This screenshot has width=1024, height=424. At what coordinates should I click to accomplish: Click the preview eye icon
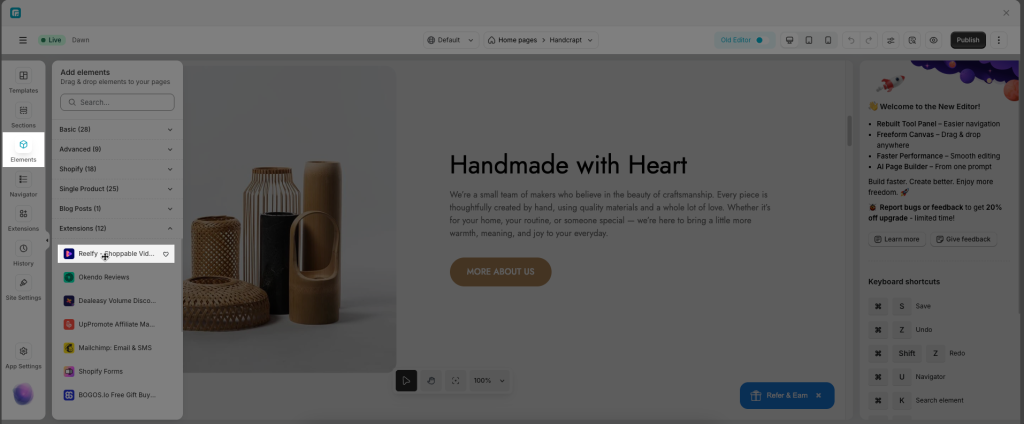[x=933, y=40]
